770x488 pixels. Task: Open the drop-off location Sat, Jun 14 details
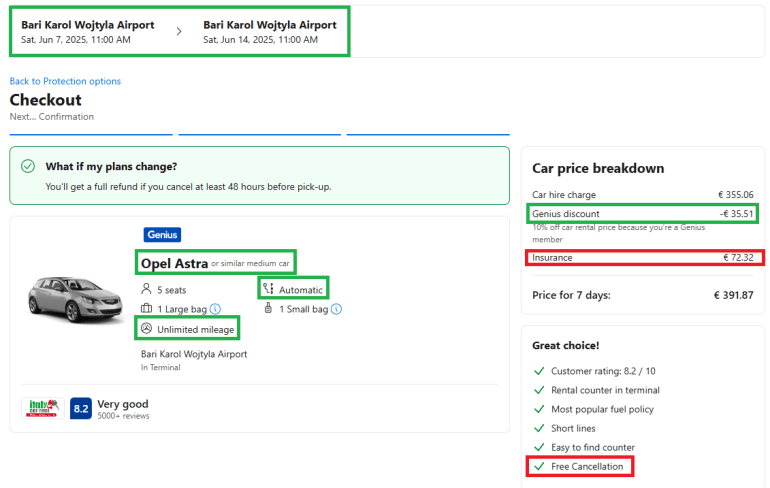click(269, 31)
